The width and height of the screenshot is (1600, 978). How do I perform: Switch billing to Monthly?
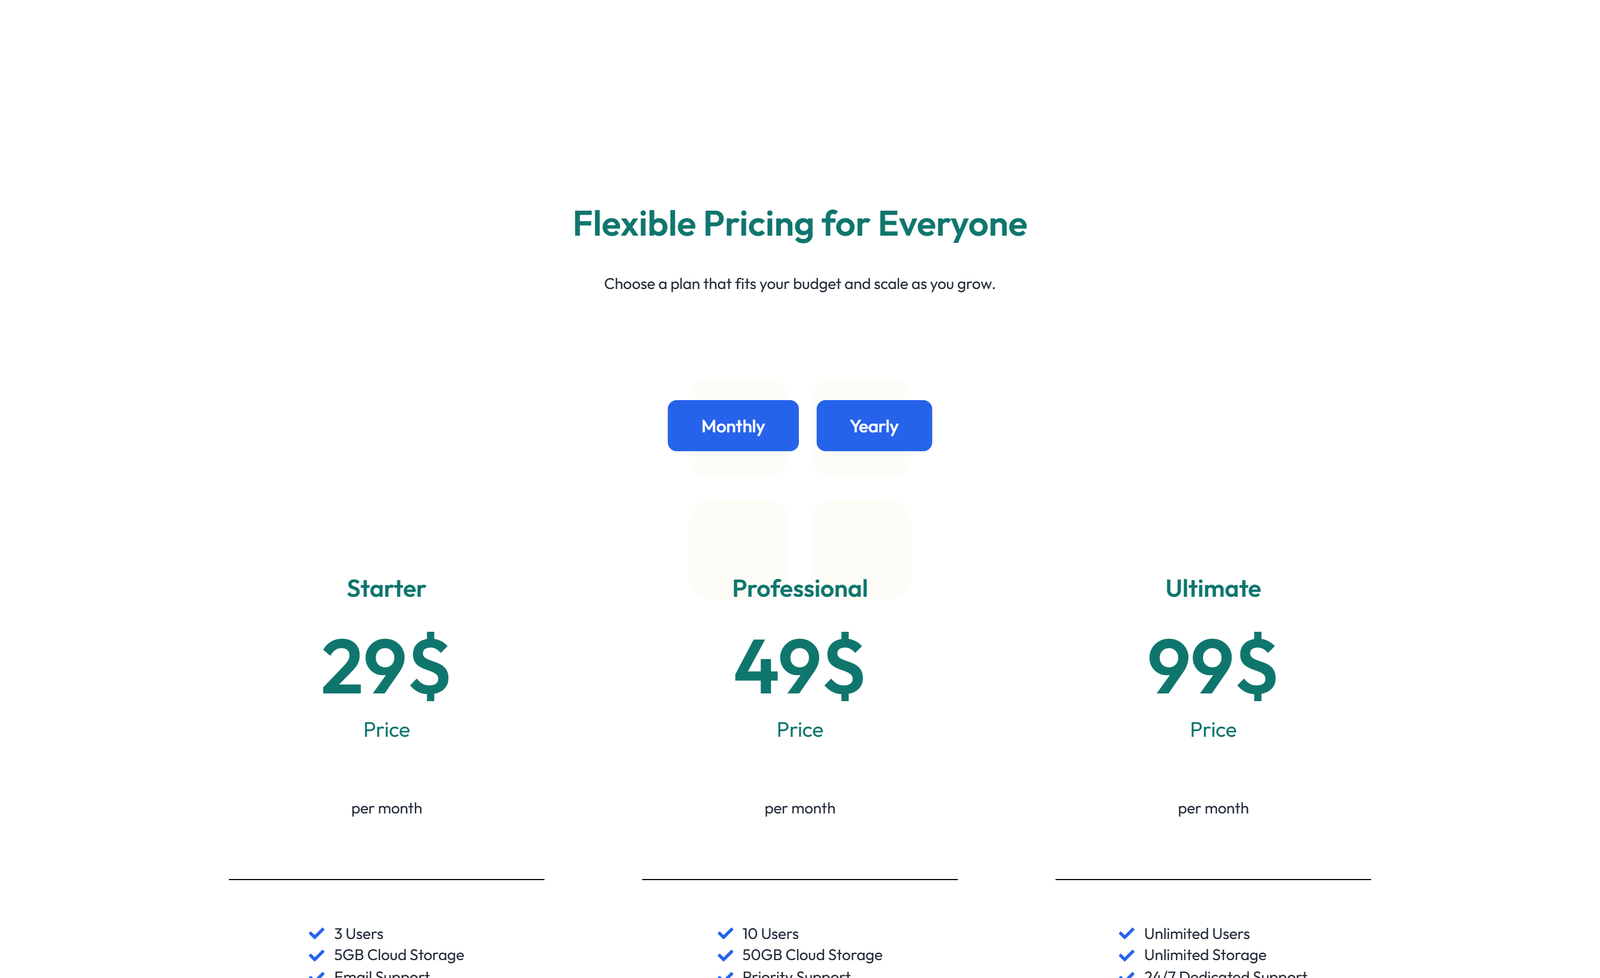(x=732, y=425)
